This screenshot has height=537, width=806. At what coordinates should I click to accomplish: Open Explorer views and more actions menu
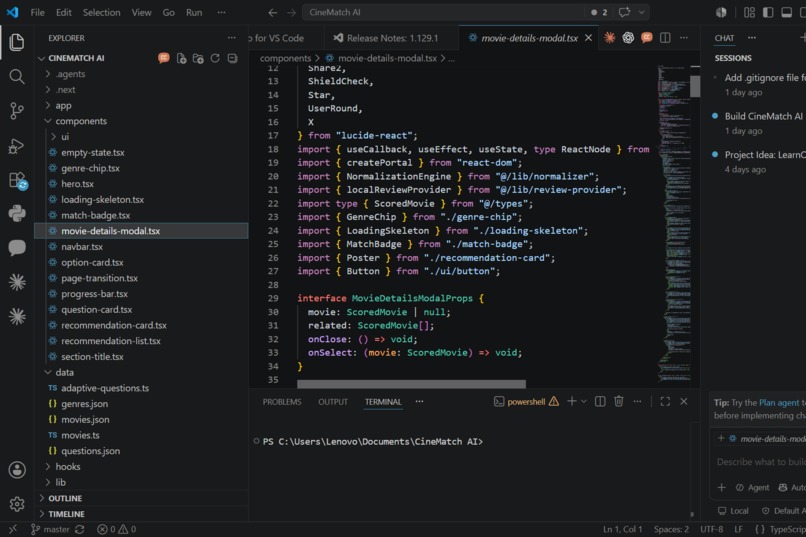pos(232,38)
